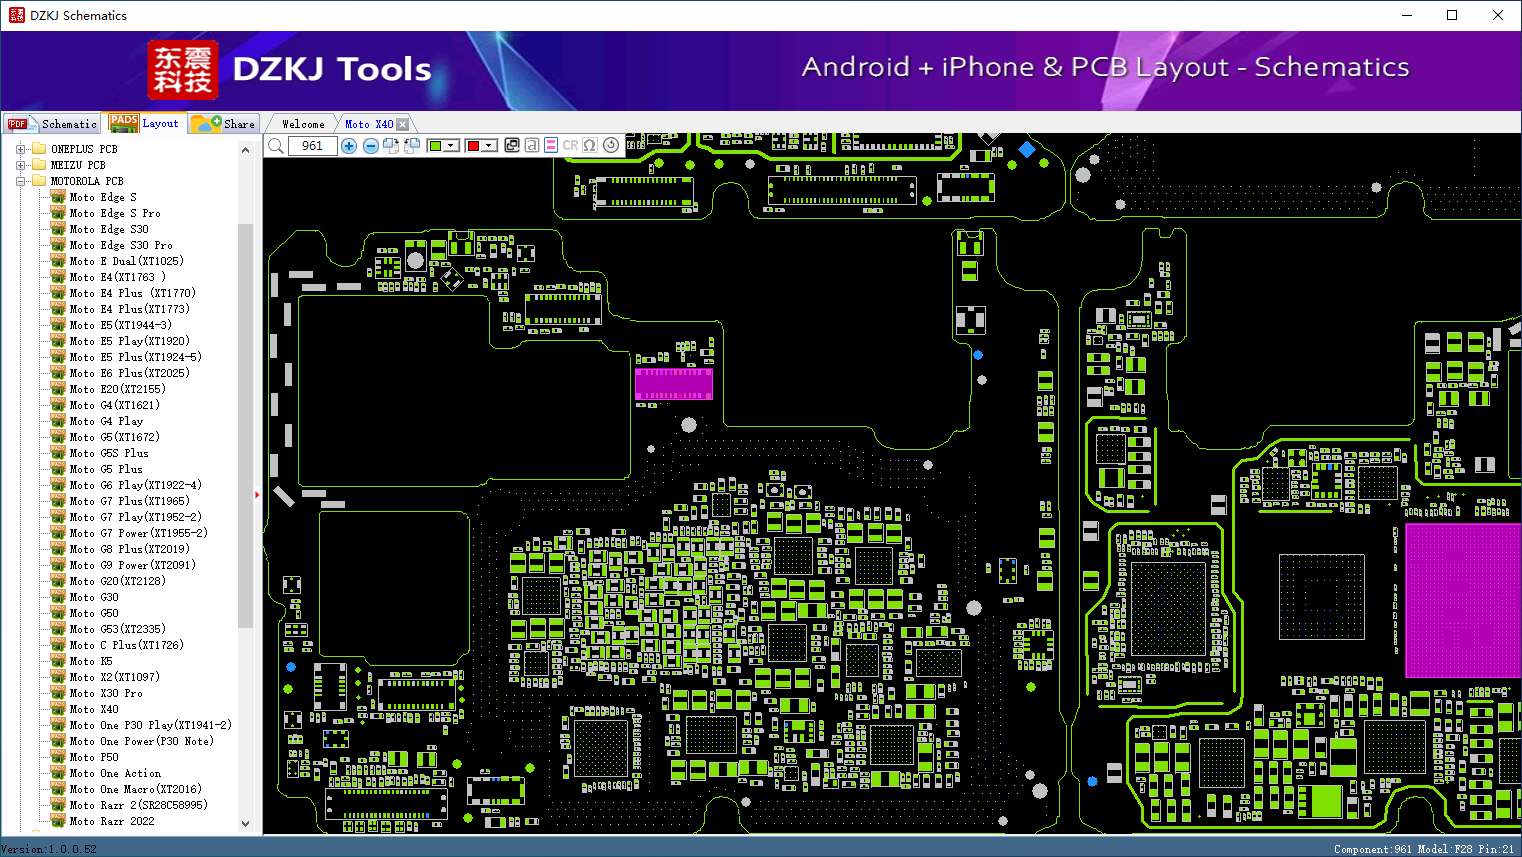Click the overlapping windows icon in the toolbar
The image size is (1522, 857).
[x=512, y=145]
